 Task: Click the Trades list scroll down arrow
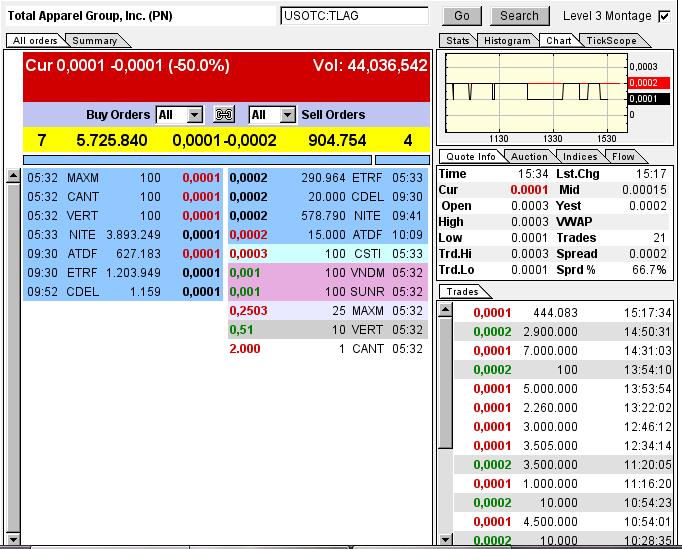[x=446, y=539]
